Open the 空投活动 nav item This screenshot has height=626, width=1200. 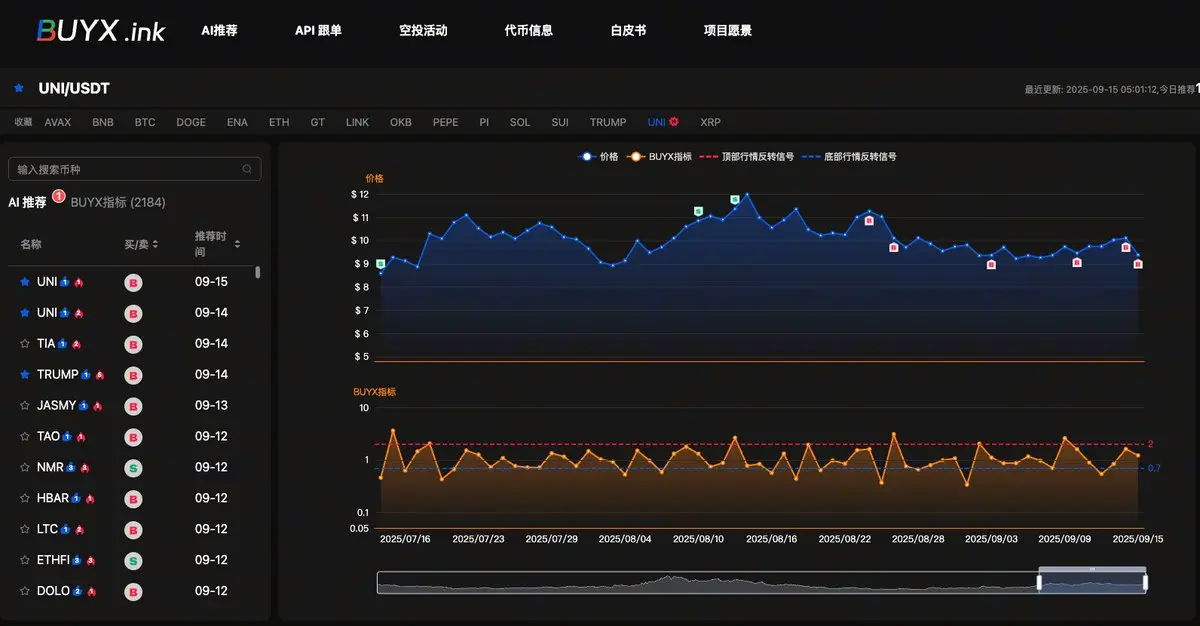click(x=423, y=30)
